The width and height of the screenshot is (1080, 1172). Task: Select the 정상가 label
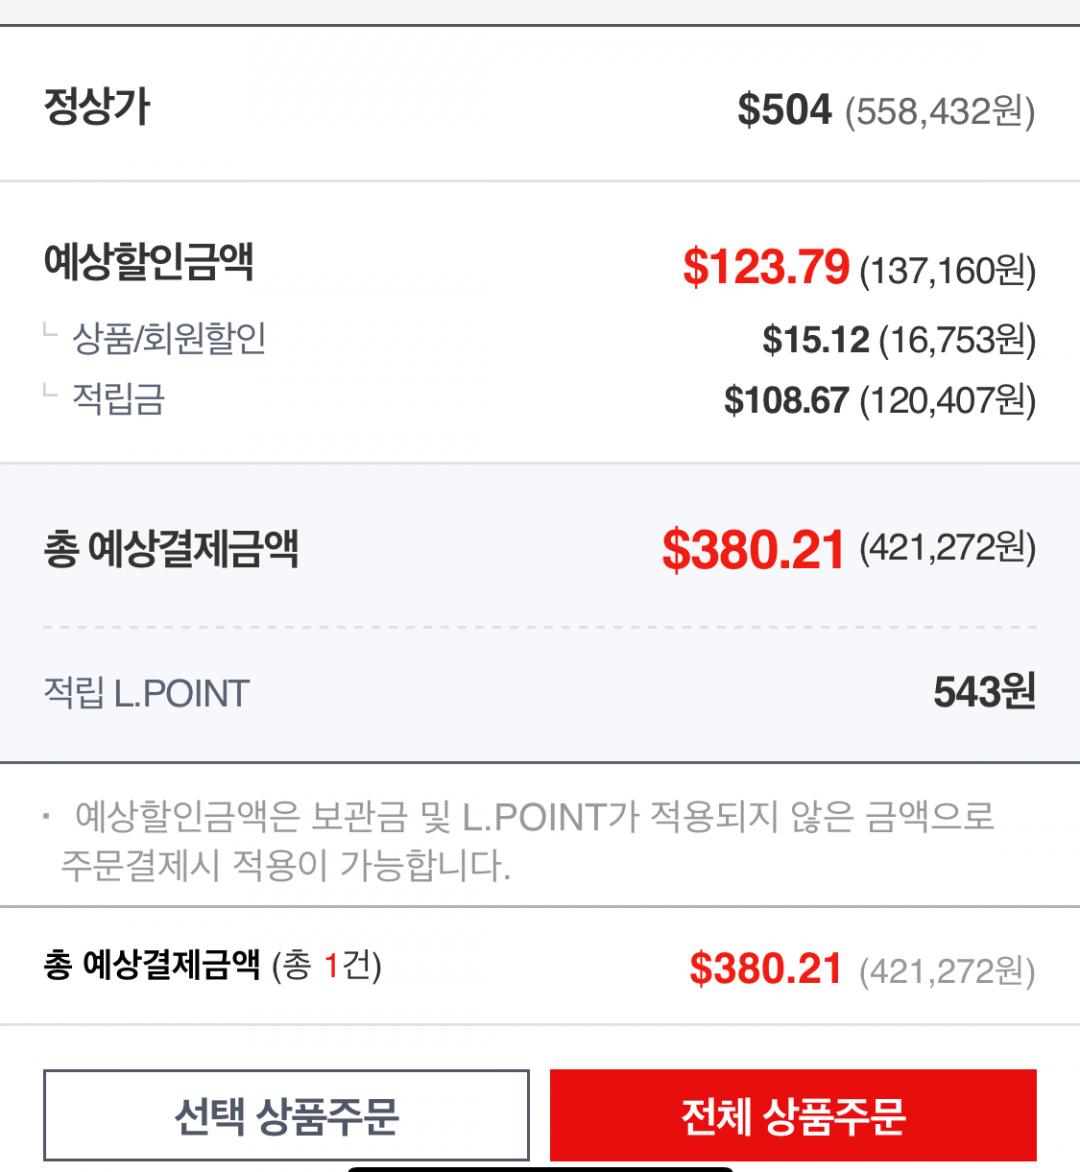coord(97,107)
